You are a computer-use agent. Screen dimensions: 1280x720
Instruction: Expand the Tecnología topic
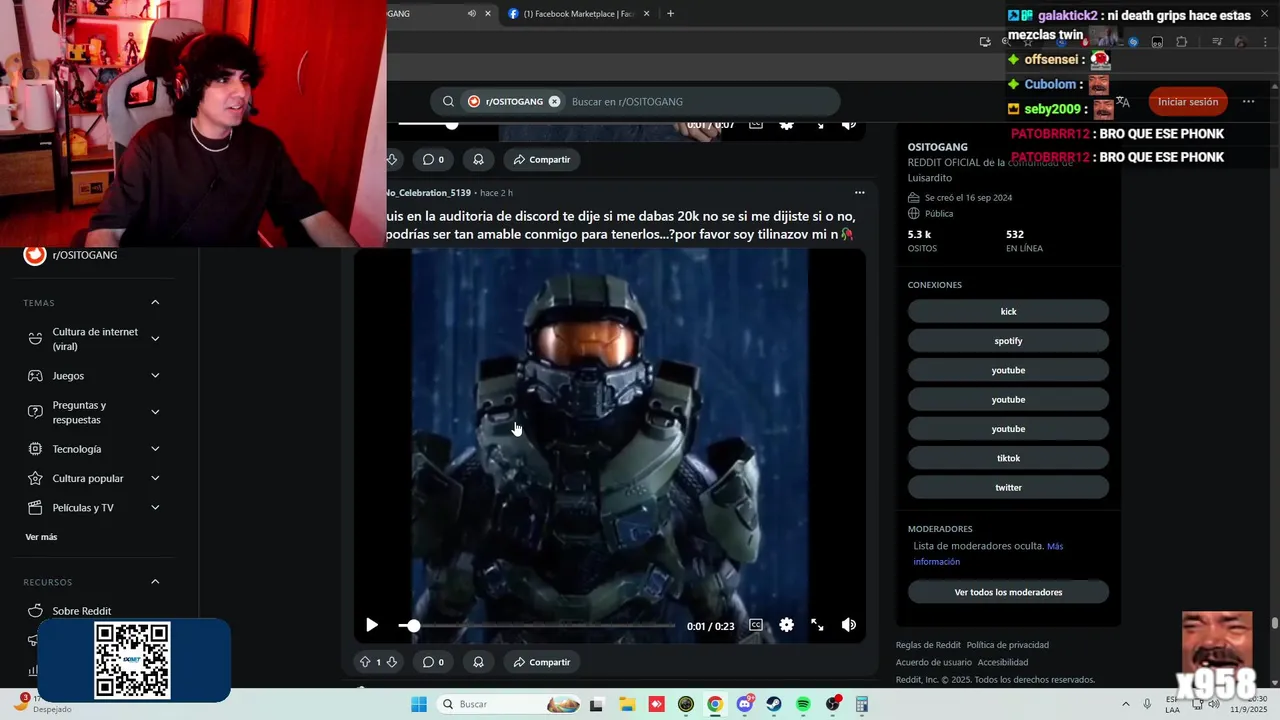[93, 449]
